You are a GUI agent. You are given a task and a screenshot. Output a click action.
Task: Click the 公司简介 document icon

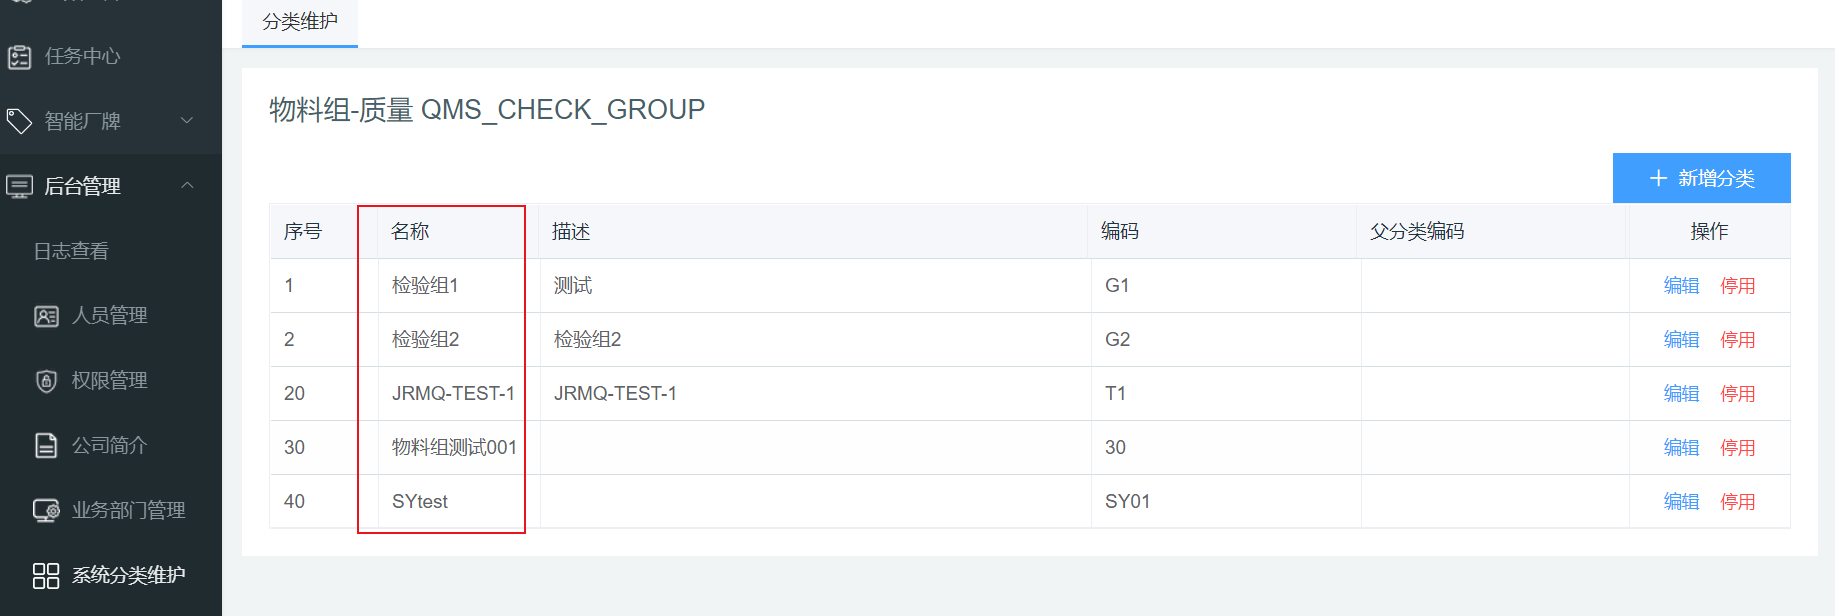point(46,446)
